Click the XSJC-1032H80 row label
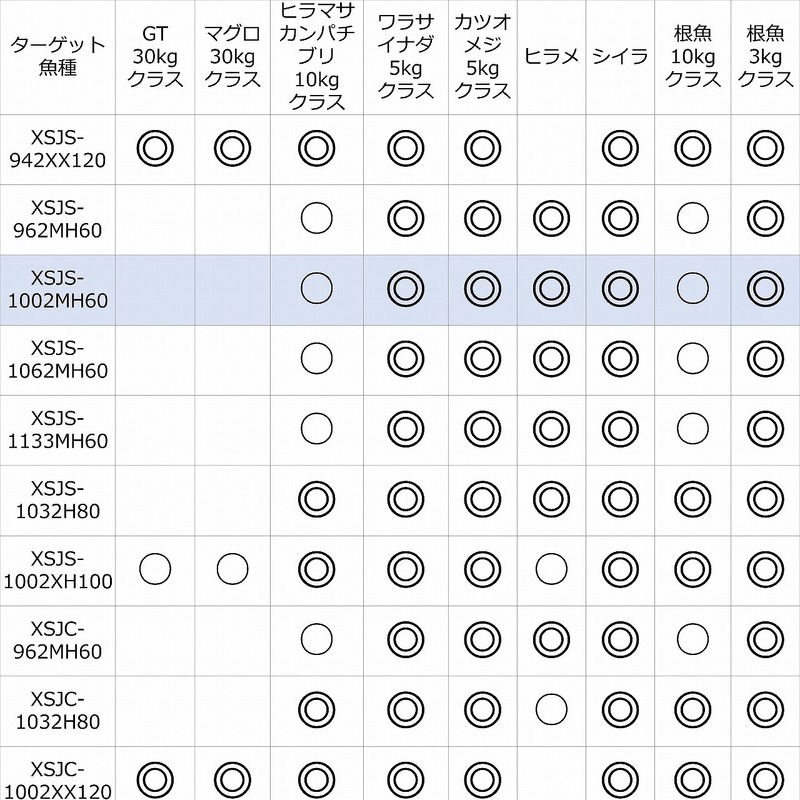The height and width of the screenshot is (800, 800). point(57,708)
